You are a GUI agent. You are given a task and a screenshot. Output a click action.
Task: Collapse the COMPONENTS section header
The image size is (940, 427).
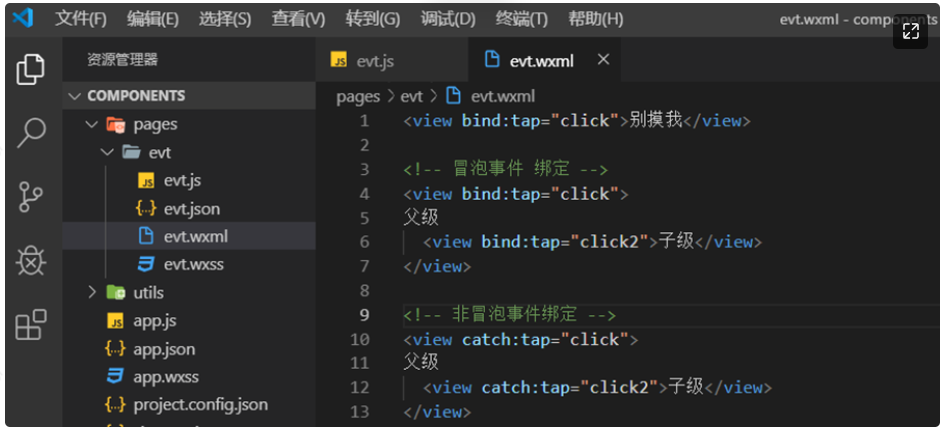pyautogui.click(x=136, y=96)
